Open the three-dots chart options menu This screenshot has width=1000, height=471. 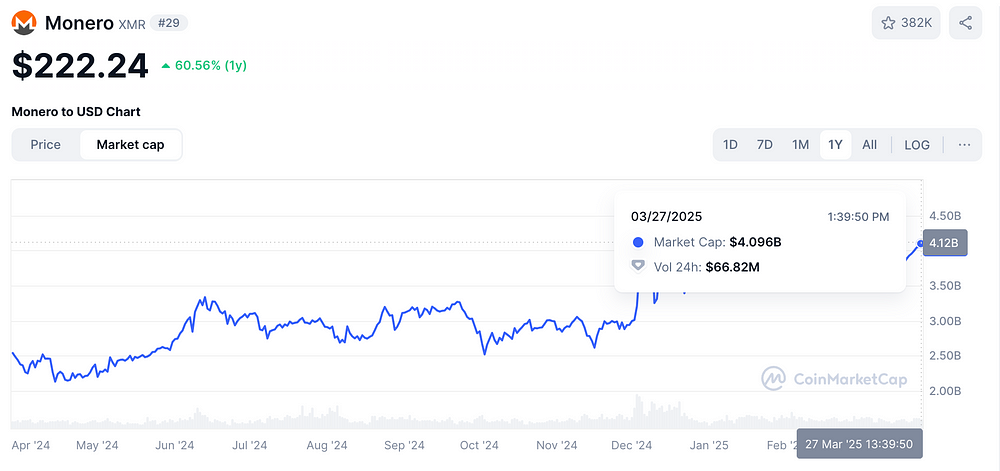pyautogui.click(x=964, y=145)
